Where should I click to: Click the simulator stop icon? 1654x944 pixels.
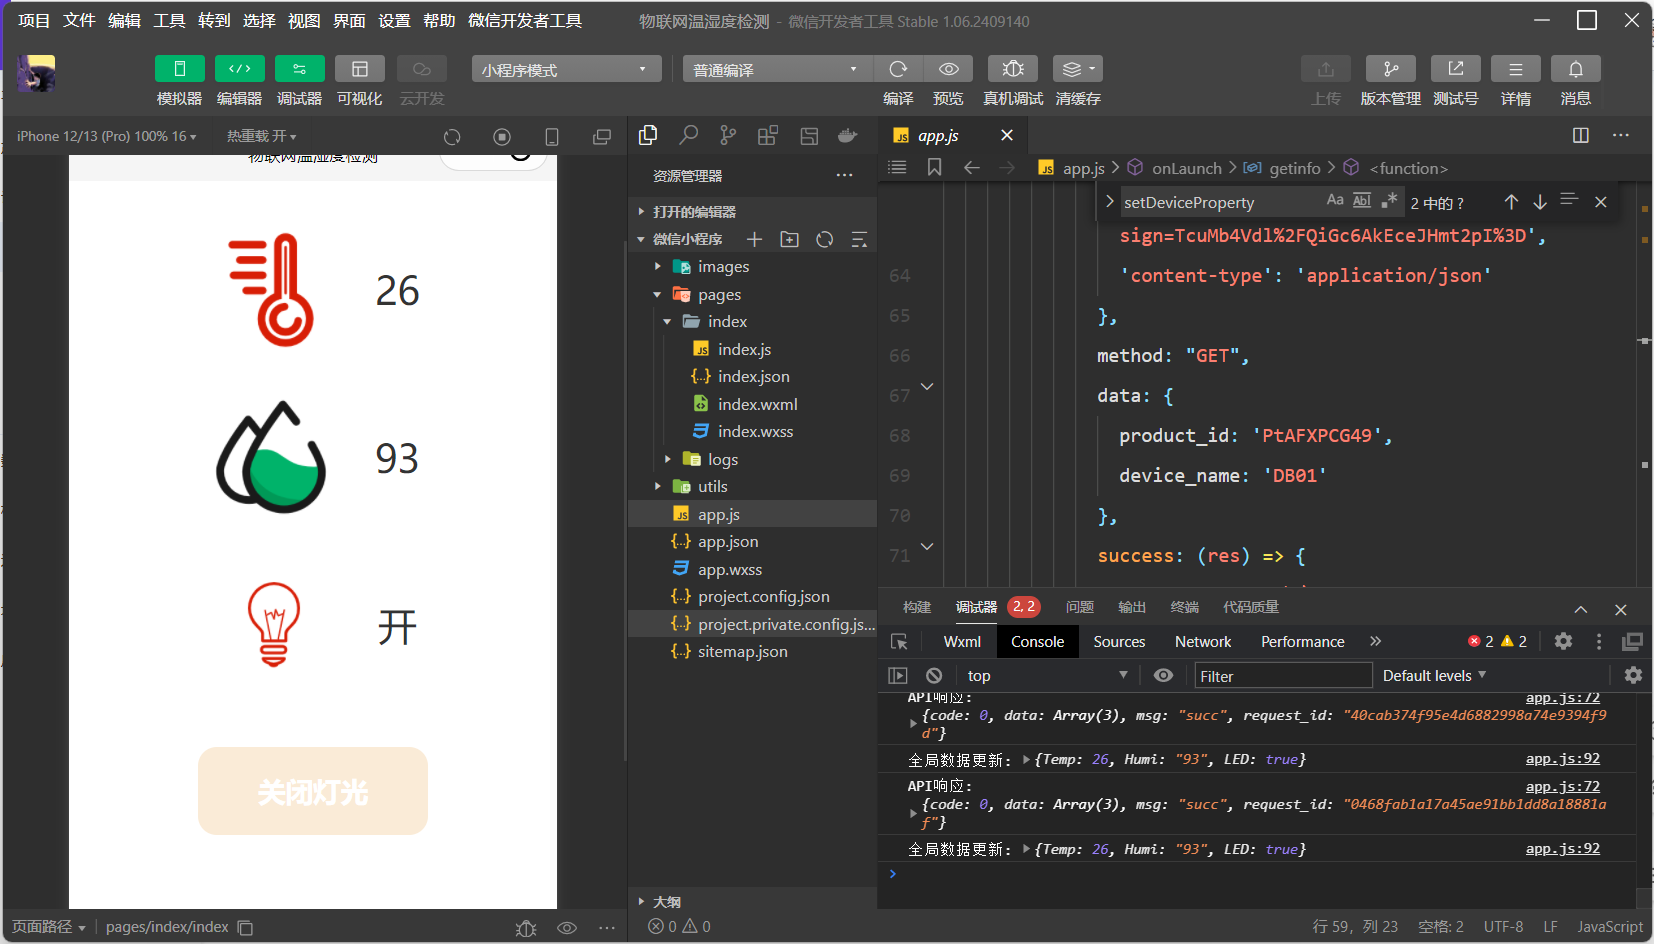tap(502, 137)
